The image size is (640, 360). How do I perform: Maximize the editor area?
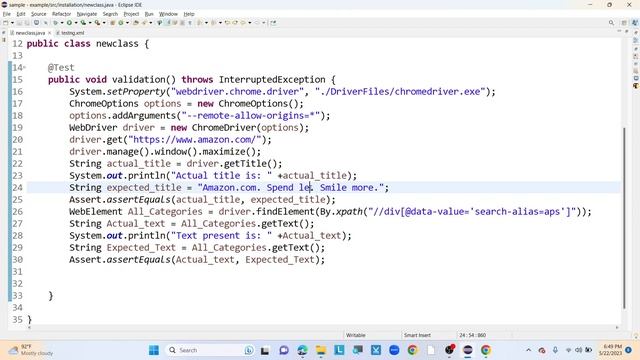coord(627,31)
